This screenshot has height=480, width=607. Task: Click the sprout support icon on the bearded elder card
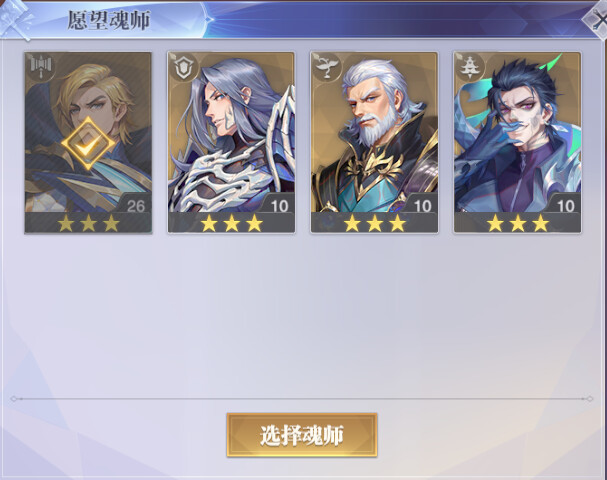pyautogui.click(x=327, y=67)
